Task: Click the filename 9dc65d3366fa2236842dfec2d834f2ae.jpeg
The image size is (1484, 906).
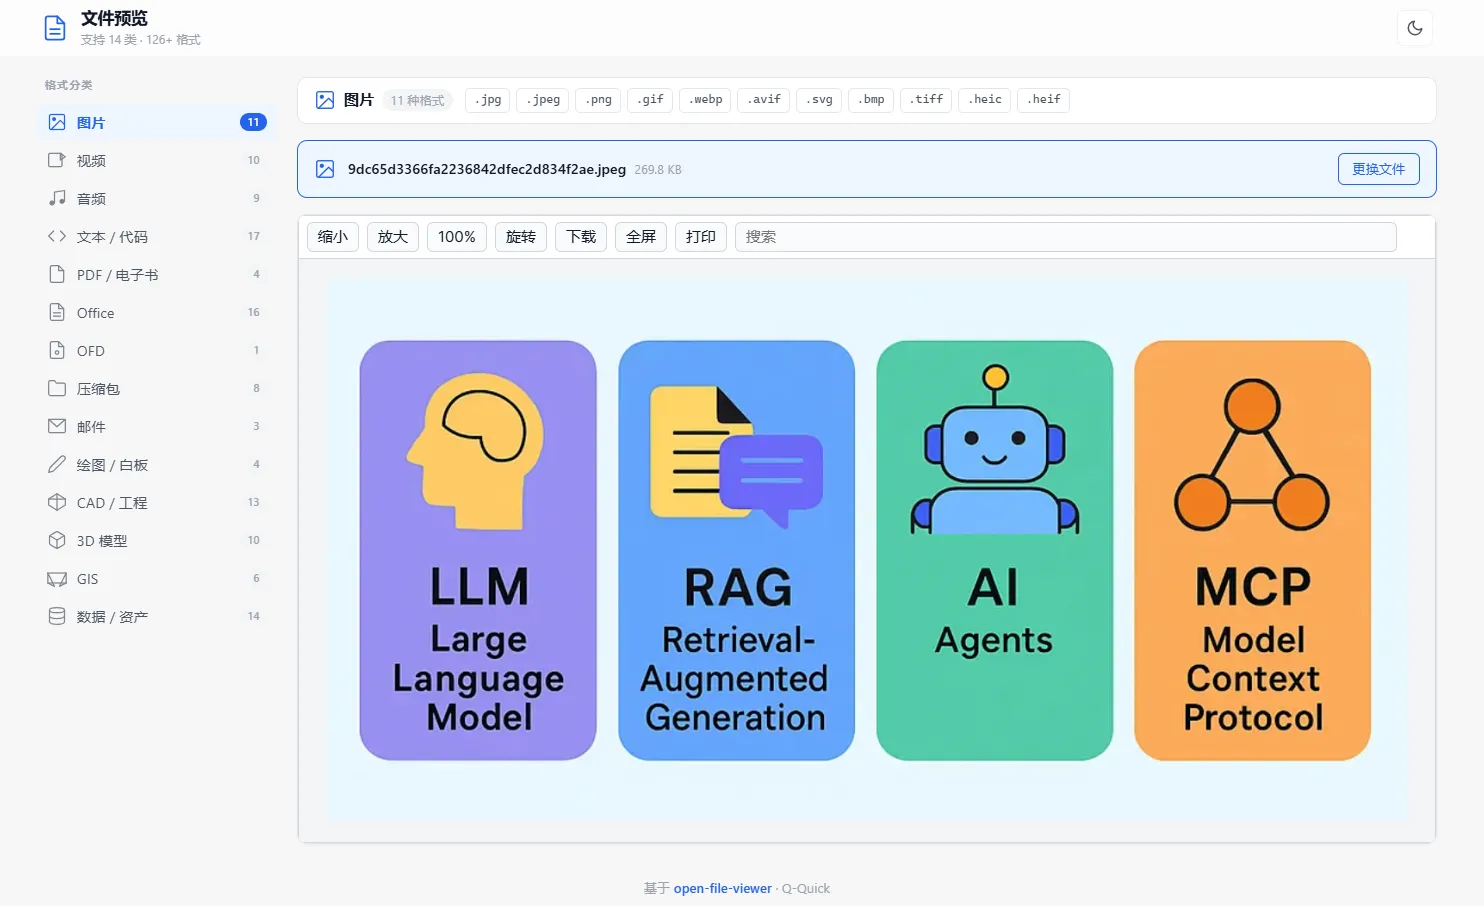Action: (x=487, y=169)
